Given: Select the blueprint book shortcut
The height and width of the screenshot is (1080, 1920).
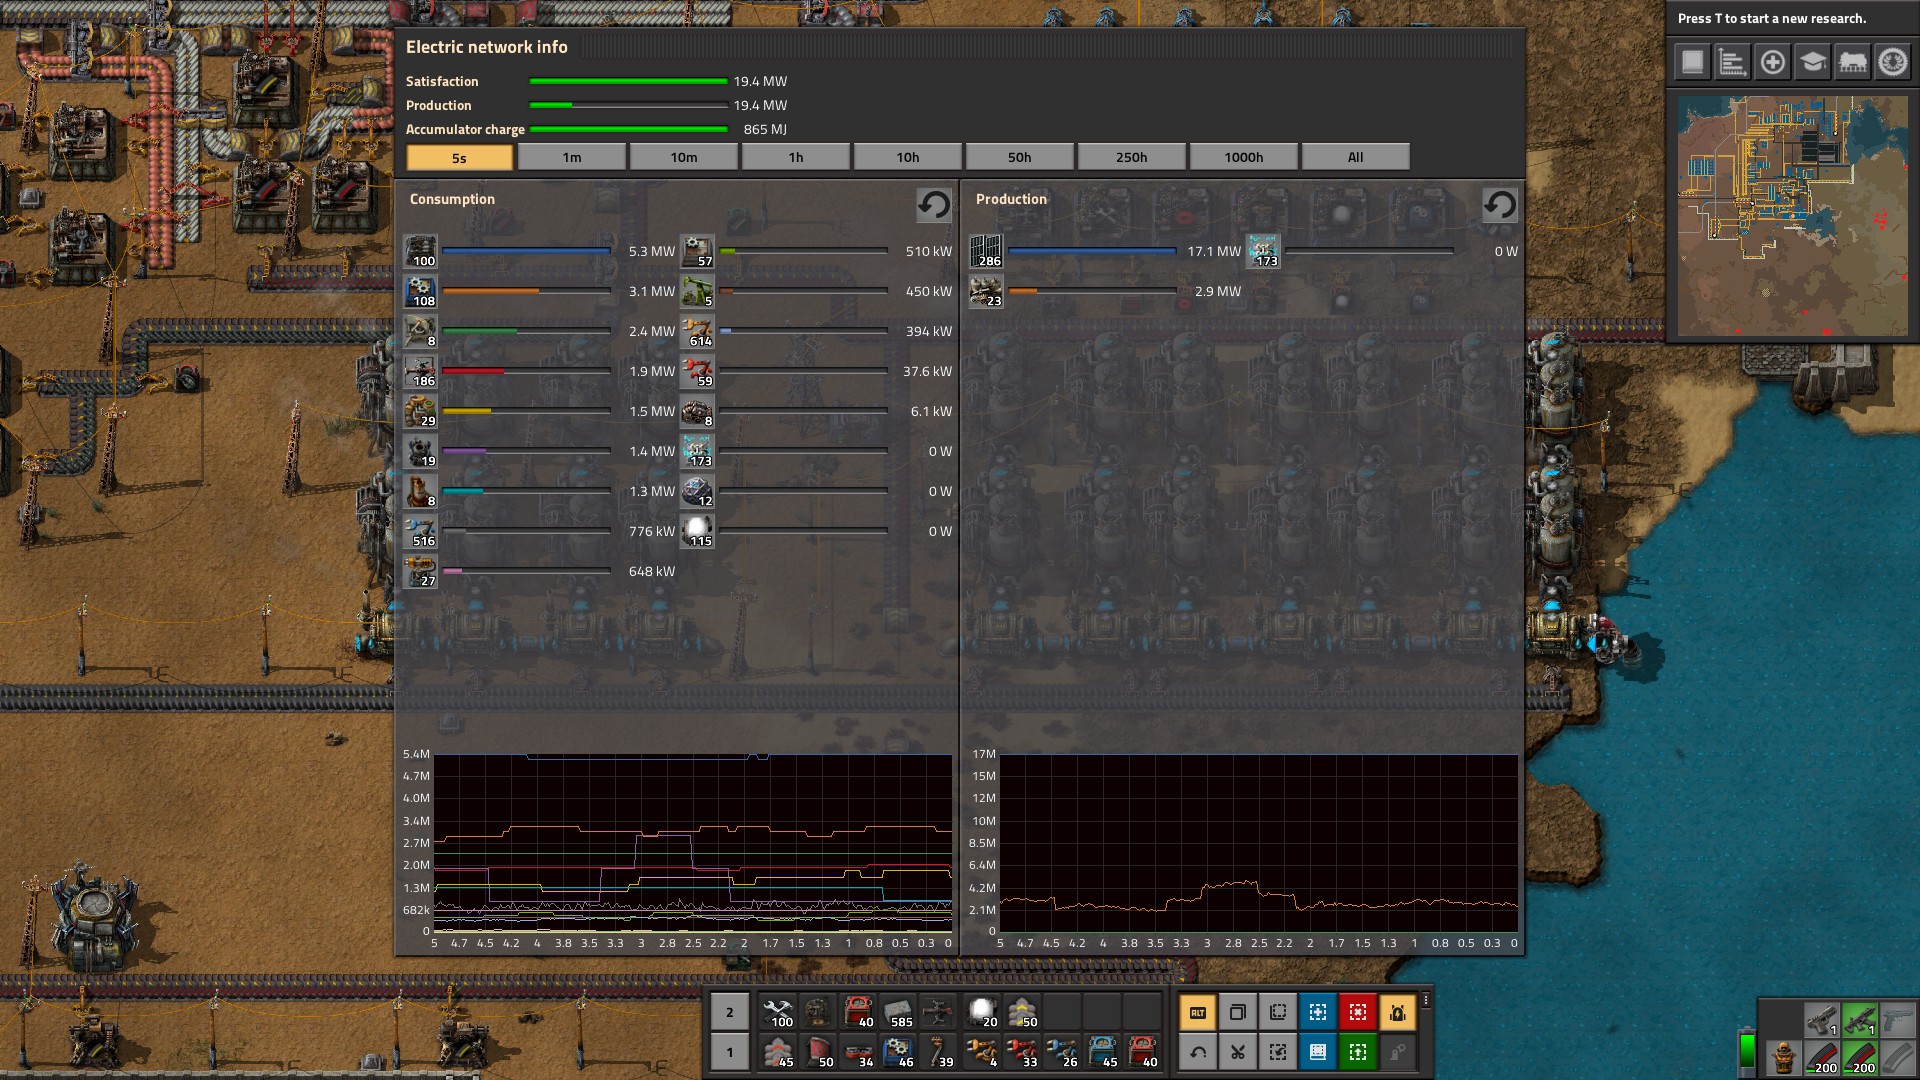Looking at the screenshot, I should (1317, 1052).
